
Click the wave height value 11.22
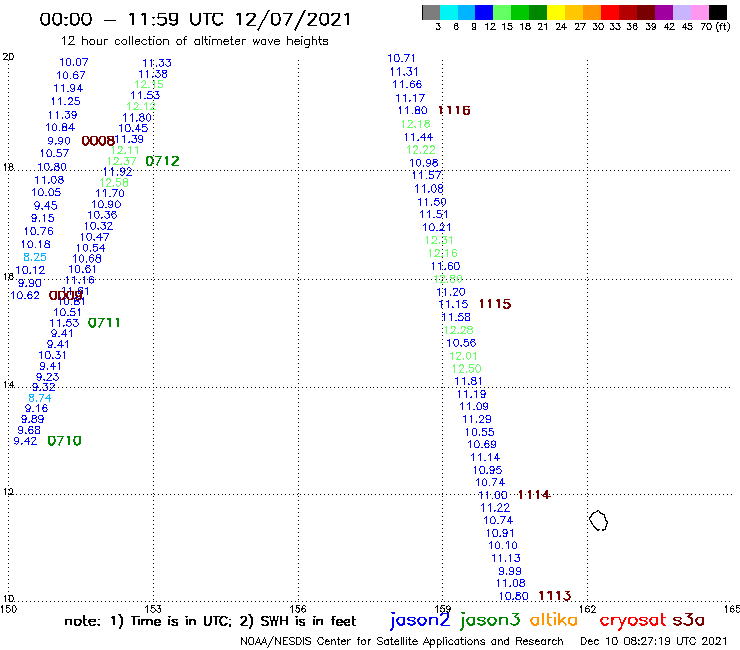[495, 508]
